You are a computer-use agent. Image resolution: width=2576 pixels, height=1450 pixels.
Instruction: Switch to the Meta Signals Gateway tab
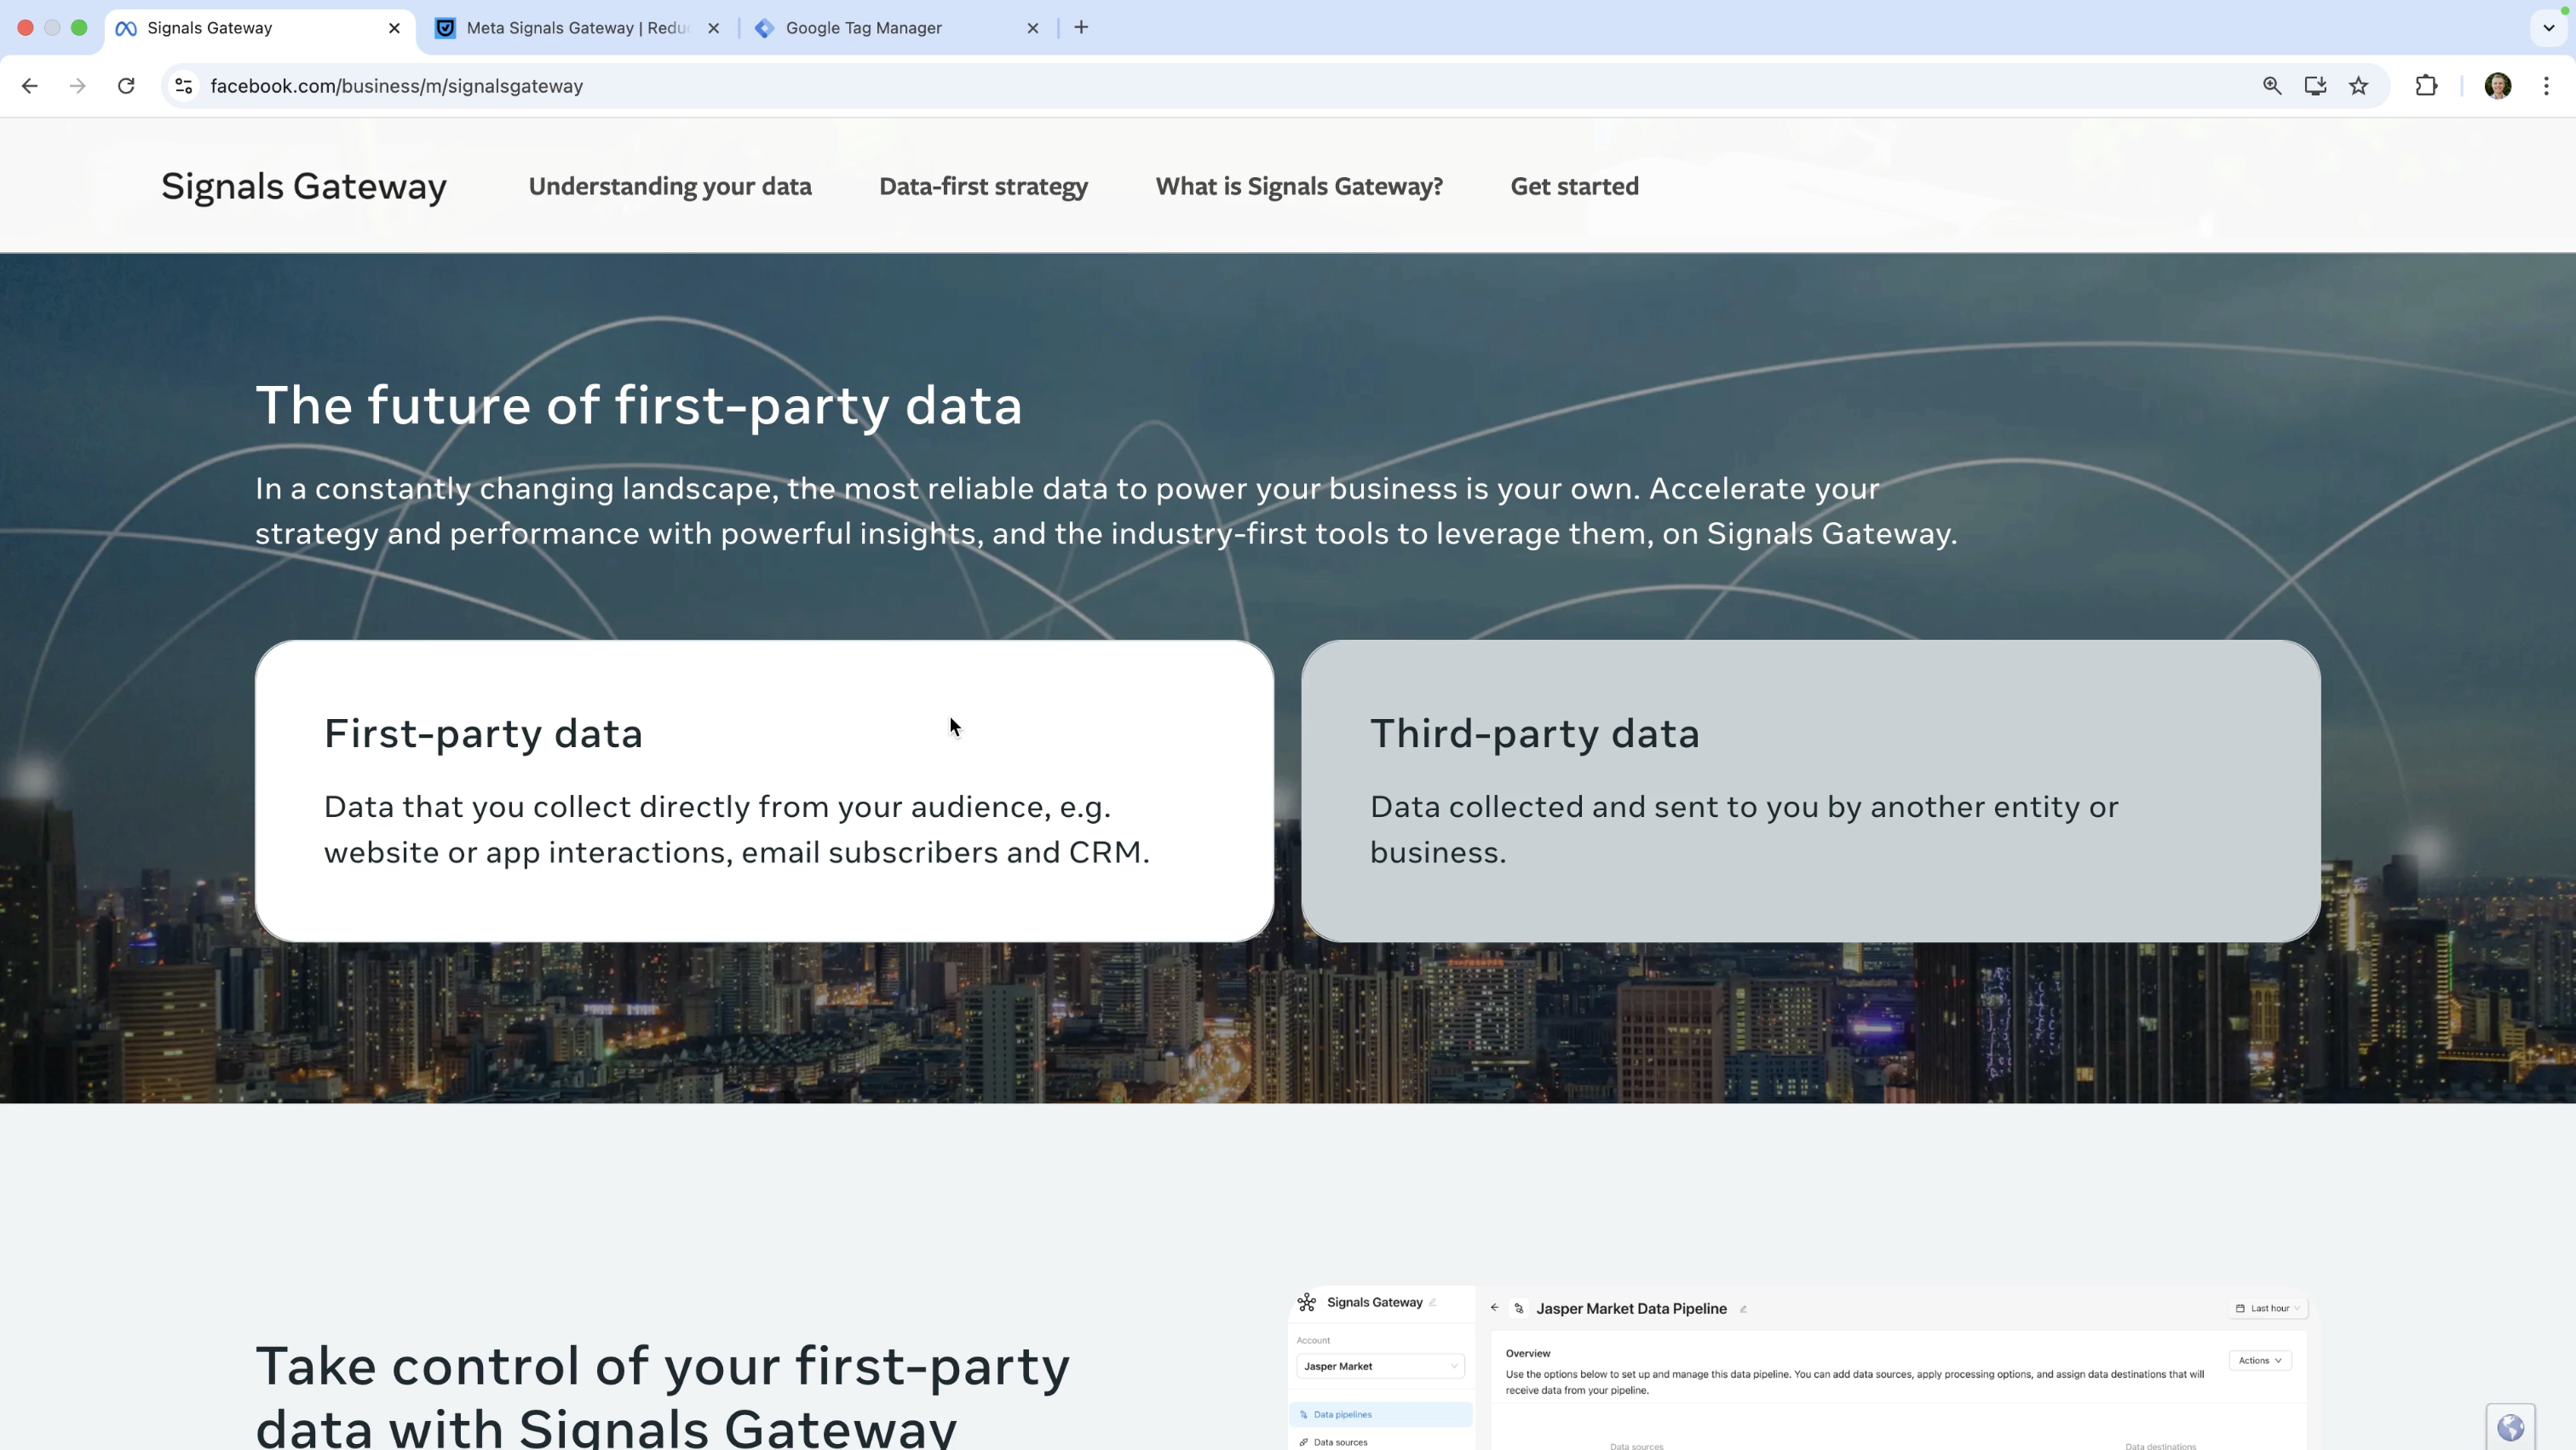578,28
